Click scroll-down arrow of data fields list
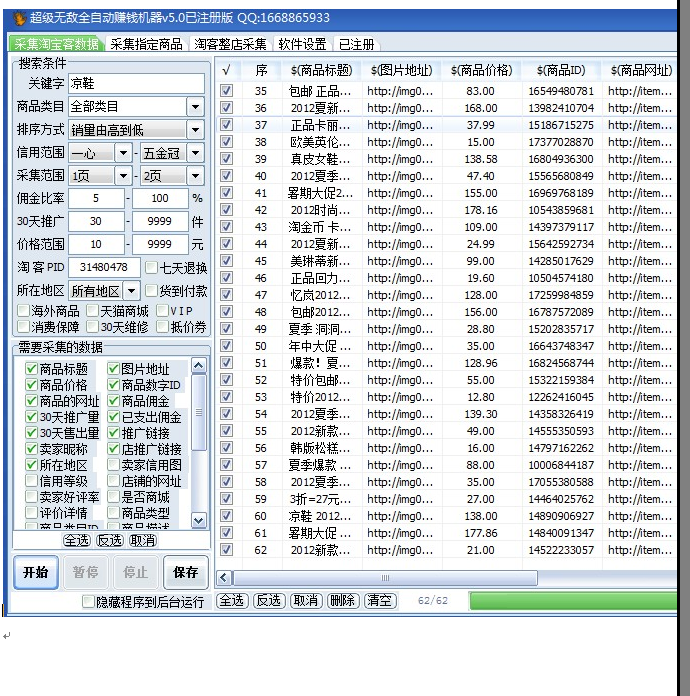690x696 pixels. point(198,520)
